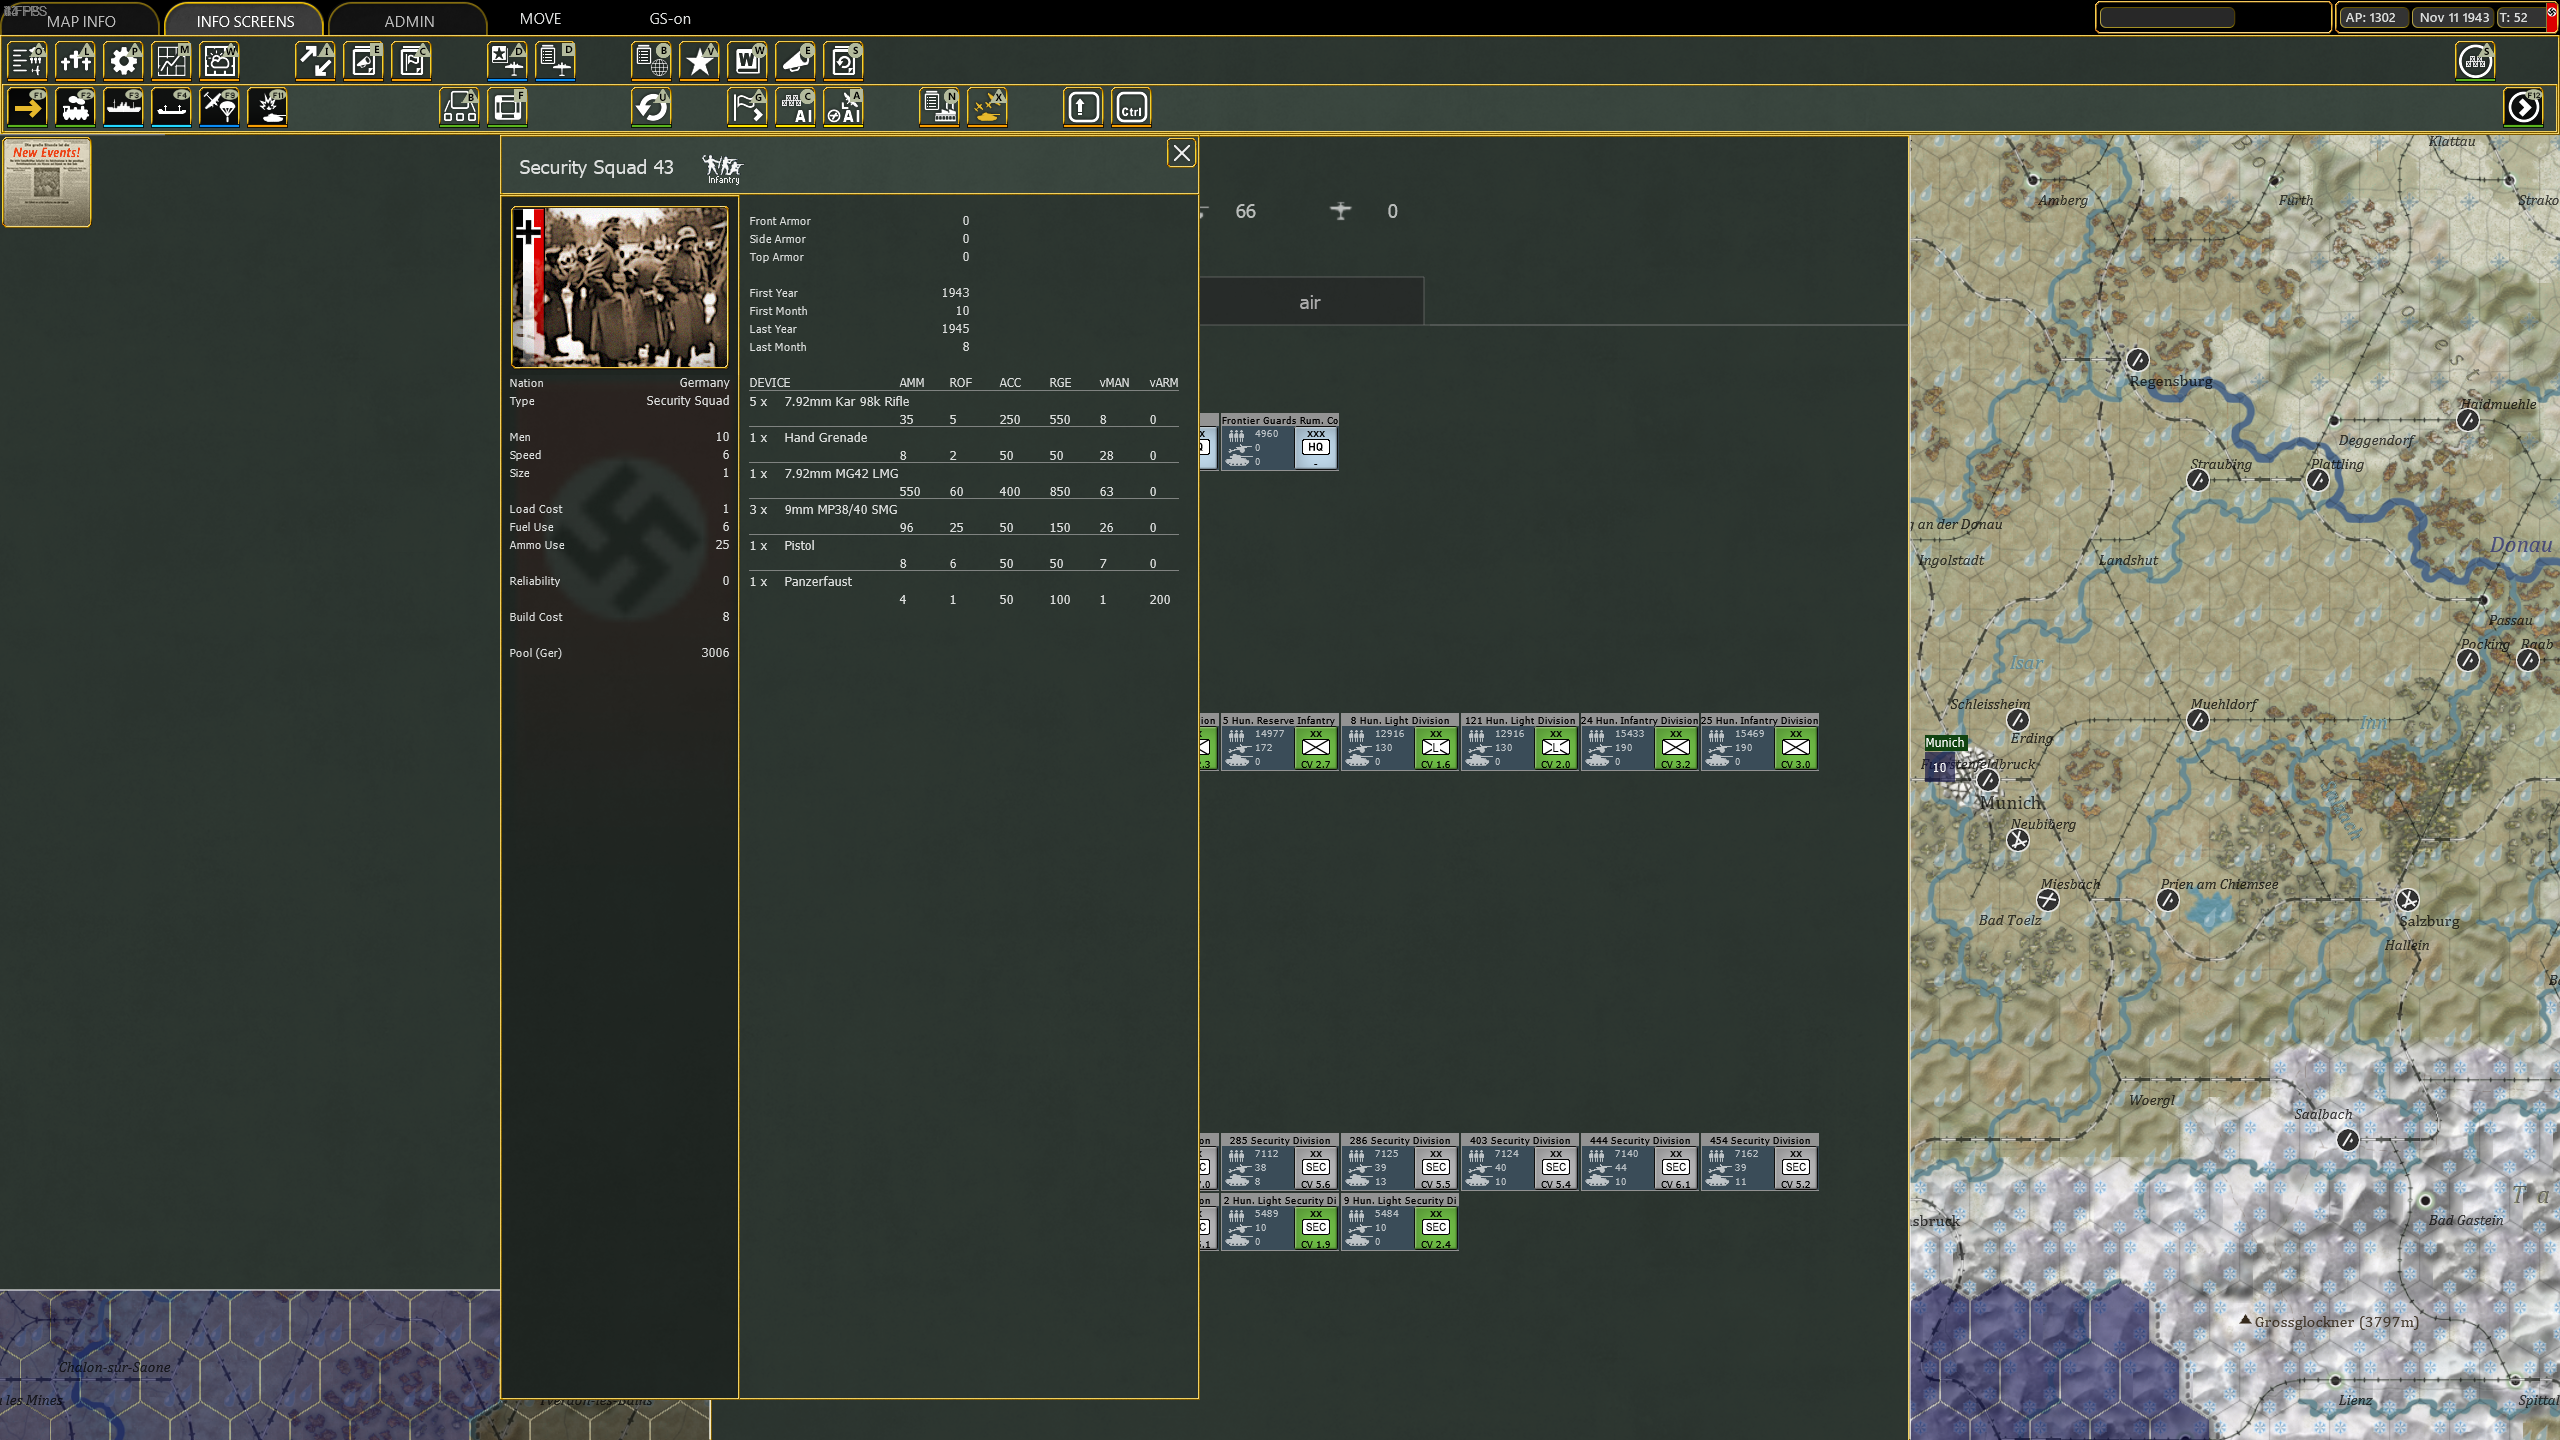Select the 121 Hun. Light Division unit
Screen dimensions: 2560x1440
1519,742
